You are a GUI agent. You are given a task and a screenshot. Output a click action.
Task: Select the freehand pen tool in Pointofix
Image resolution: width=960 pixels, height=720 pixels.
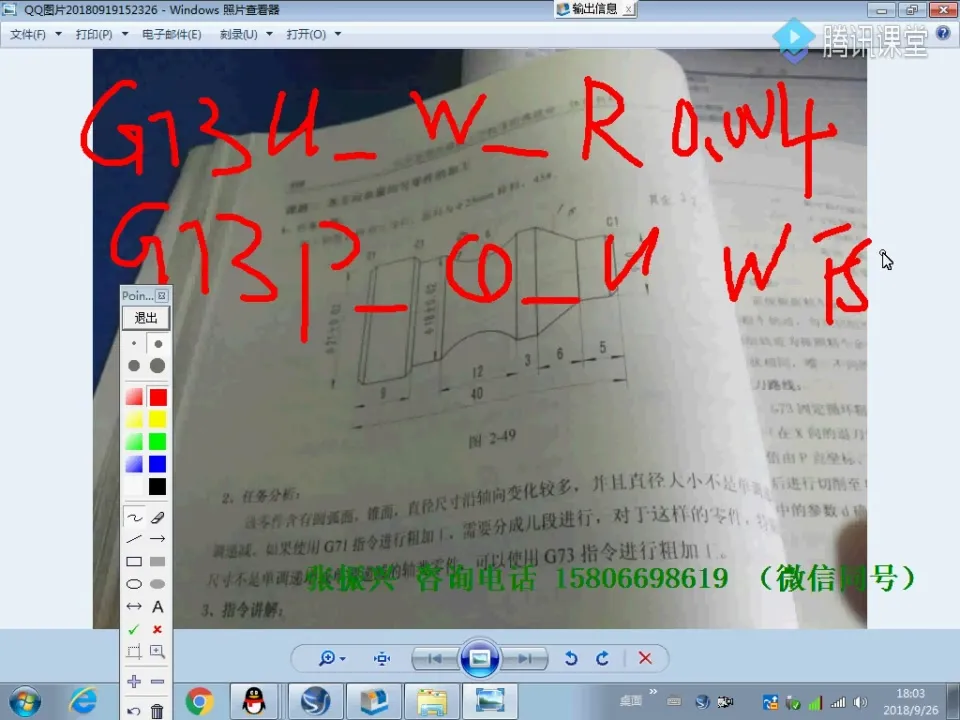point(134,517)
